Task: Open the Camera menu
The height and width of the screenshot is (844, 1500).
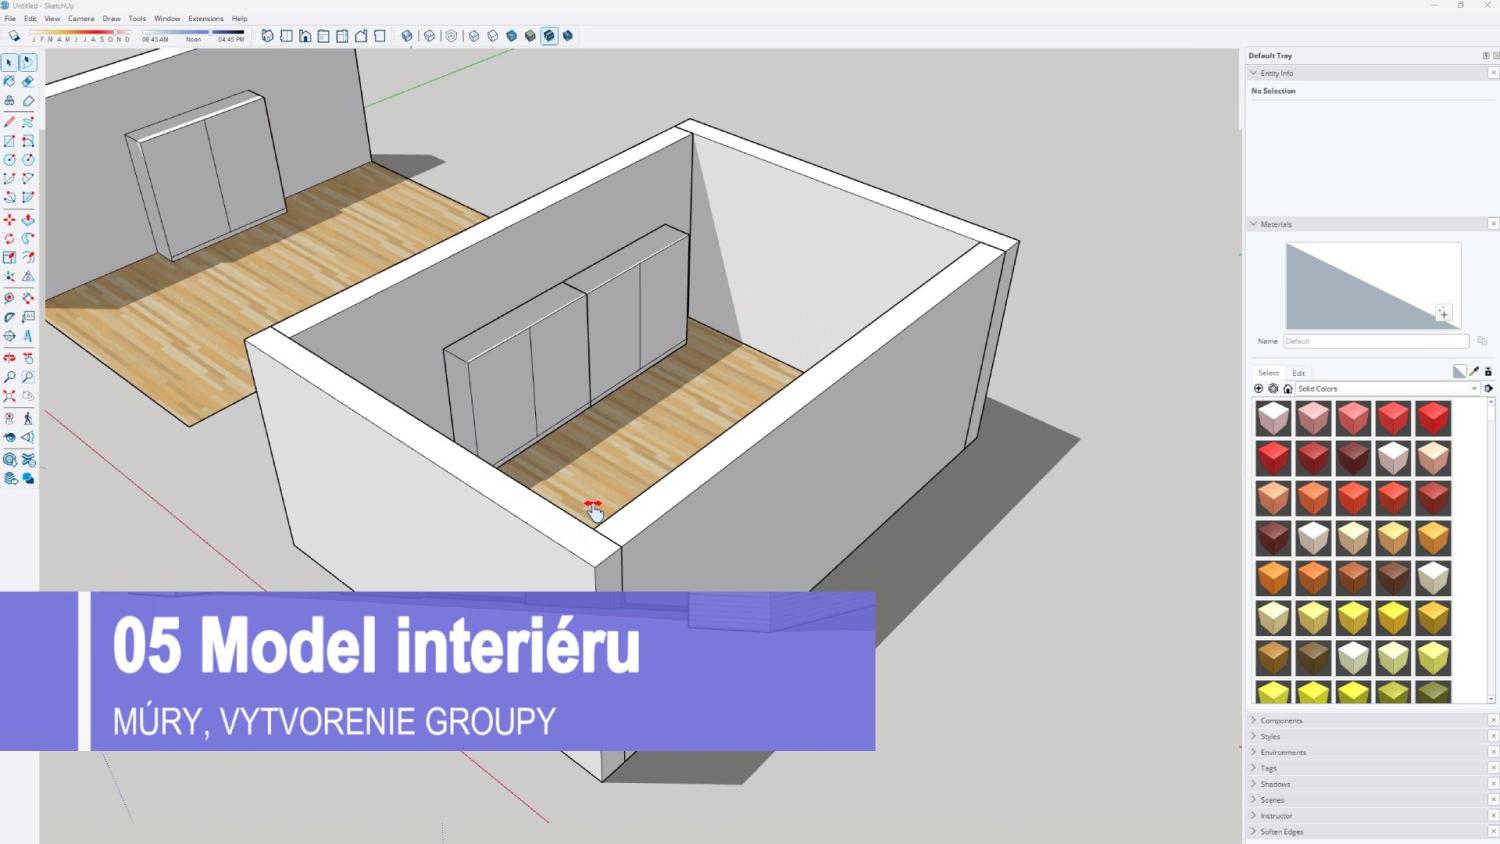Action: [81, 18]
